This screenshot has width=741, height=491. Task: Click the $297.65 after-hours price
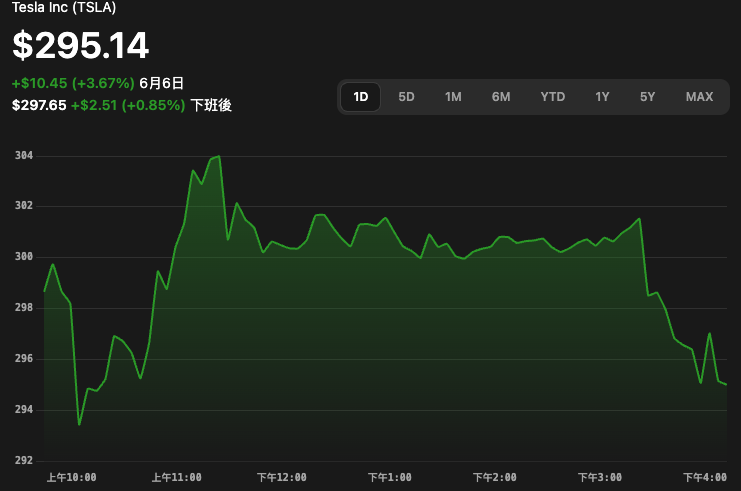pos(39,105)
